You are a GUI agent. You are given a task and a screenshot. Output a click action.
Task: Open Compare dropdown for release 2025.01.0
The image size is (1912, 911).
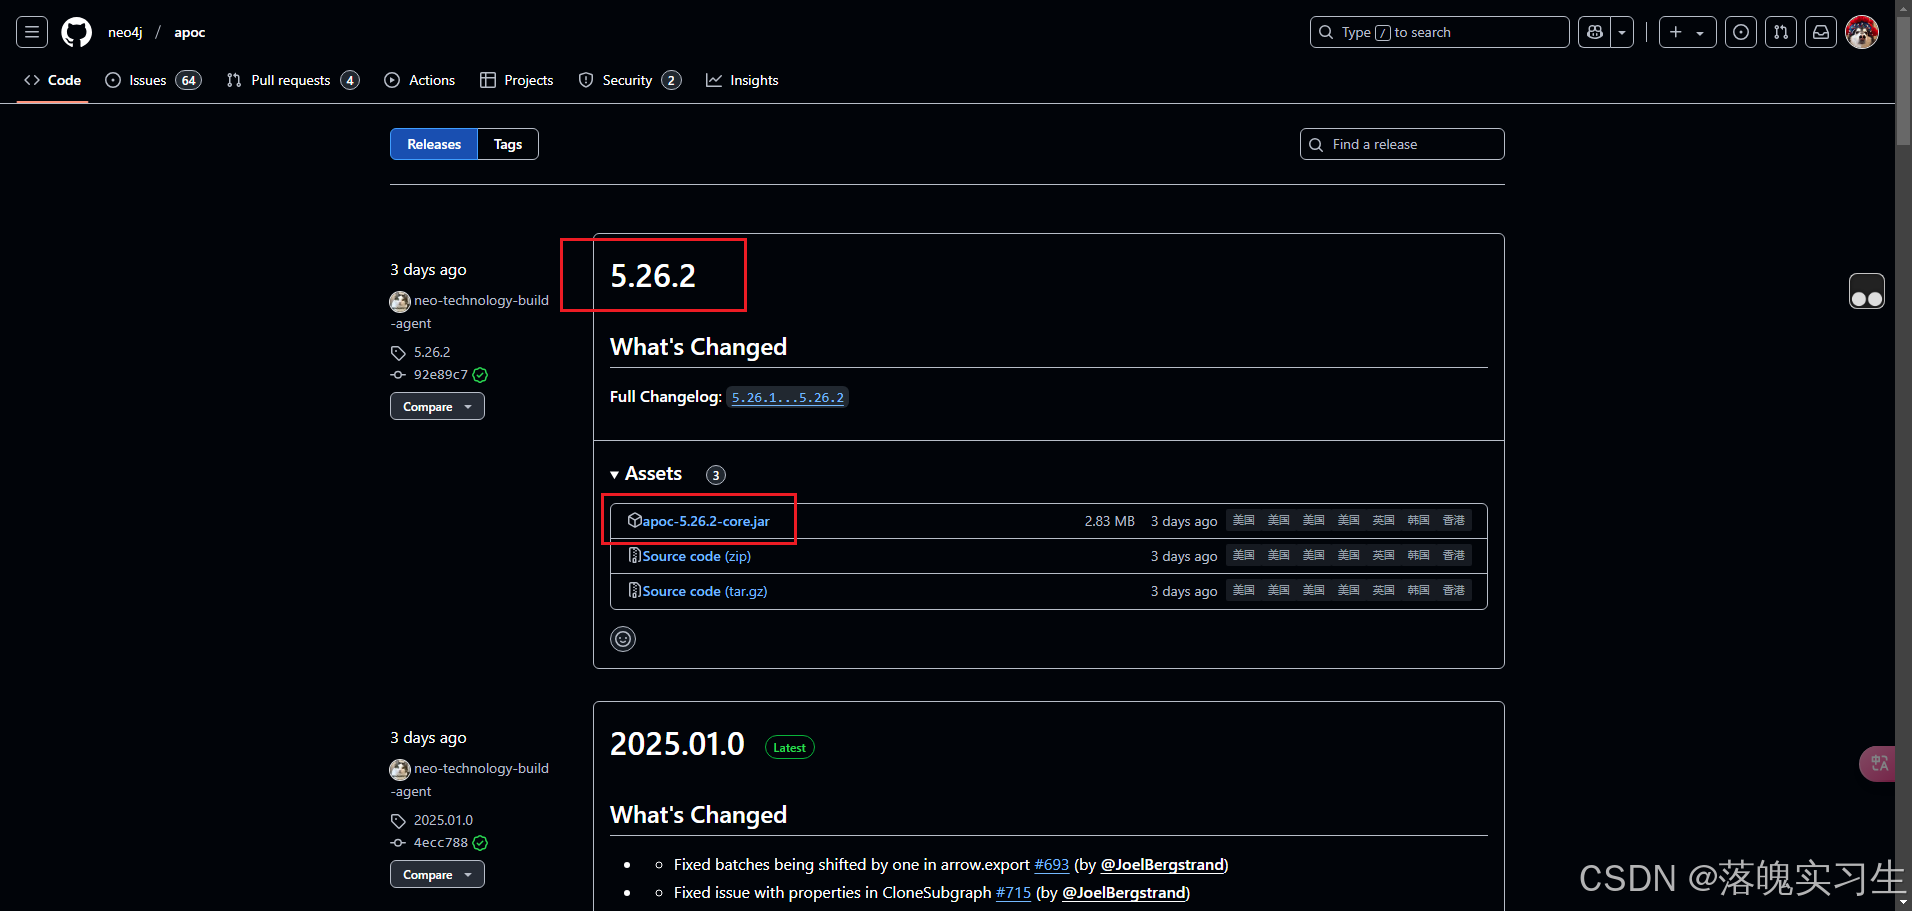[x=437, y=874]
